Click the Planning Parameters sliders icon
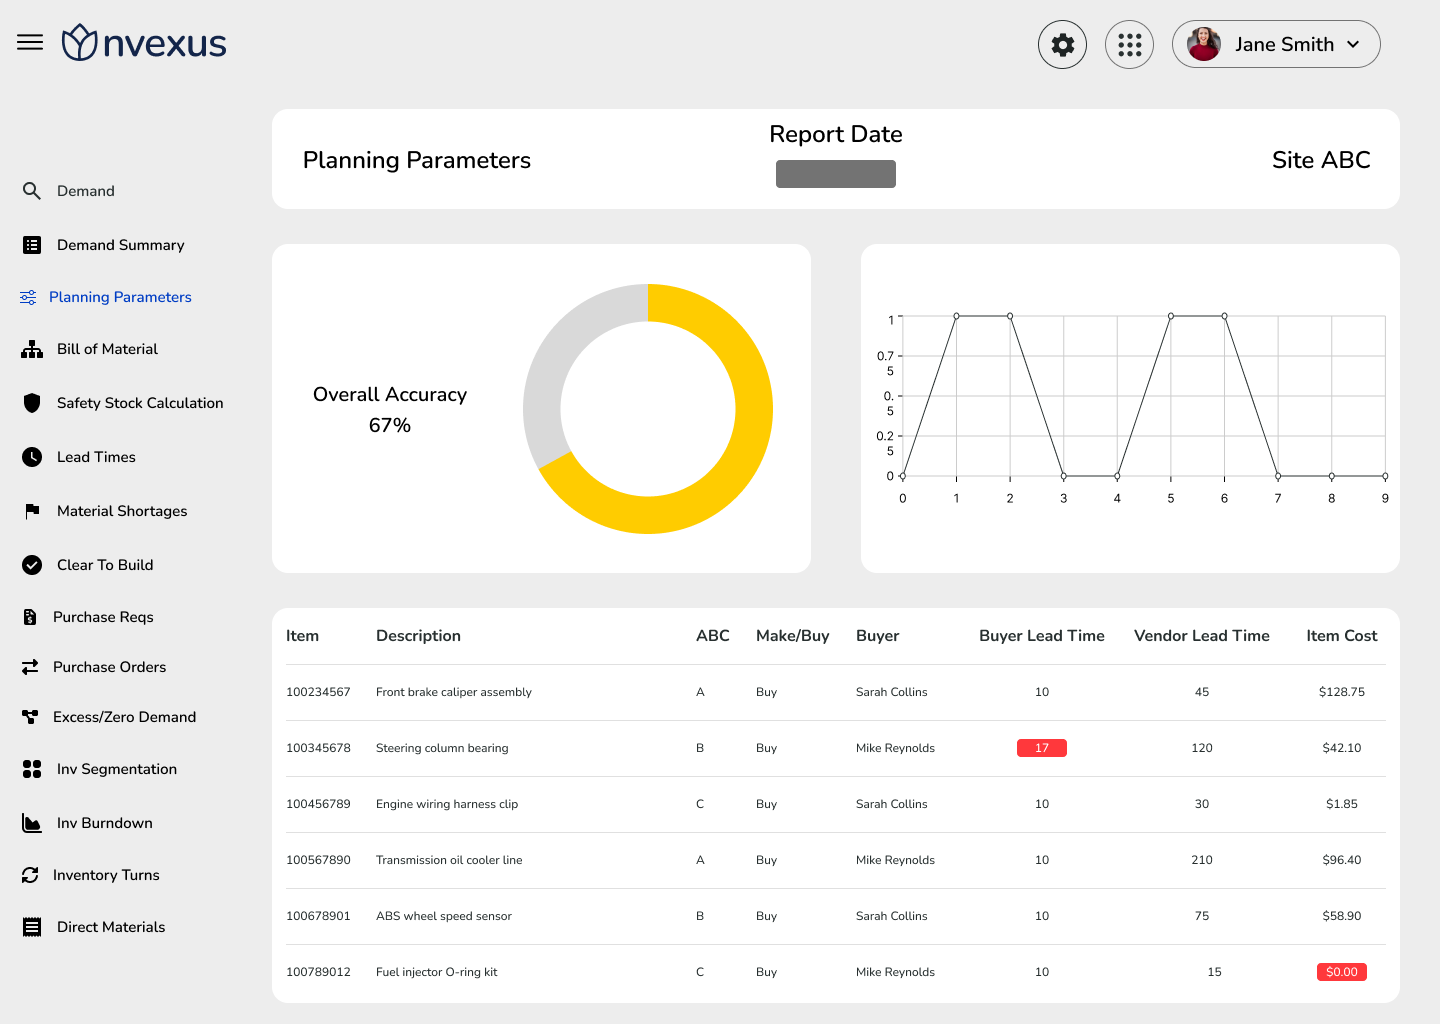Screen dimensions: 1440x1024 coord(28,297)
